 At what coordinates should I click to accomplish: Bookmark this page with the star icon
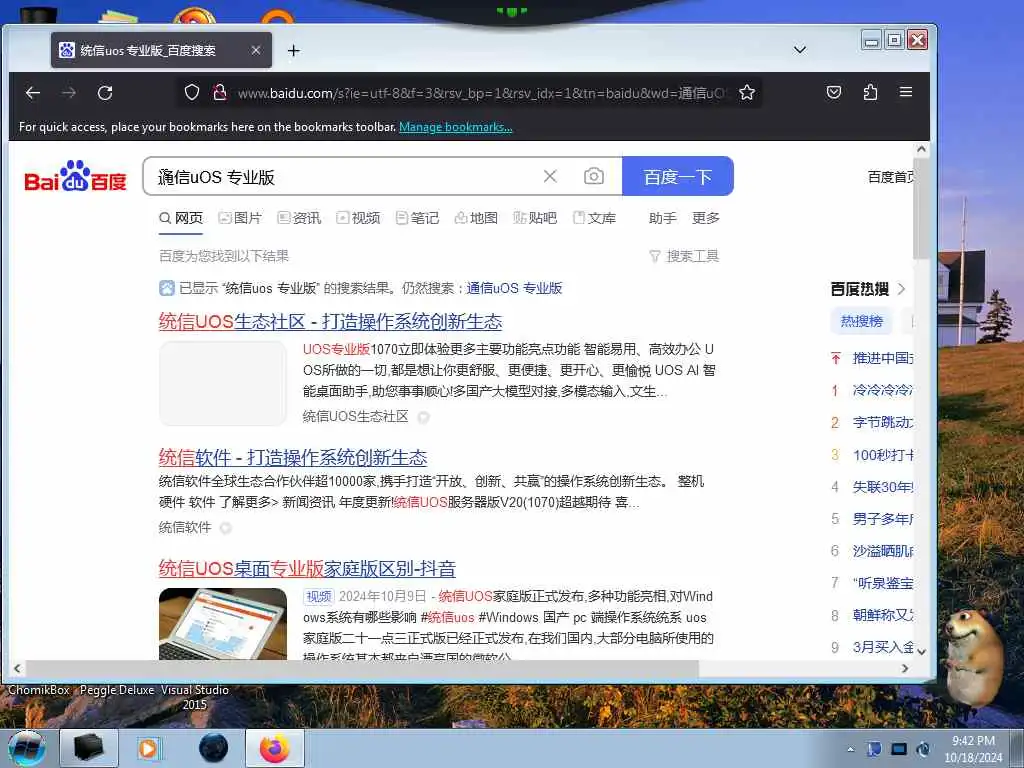tap(747, 93)
